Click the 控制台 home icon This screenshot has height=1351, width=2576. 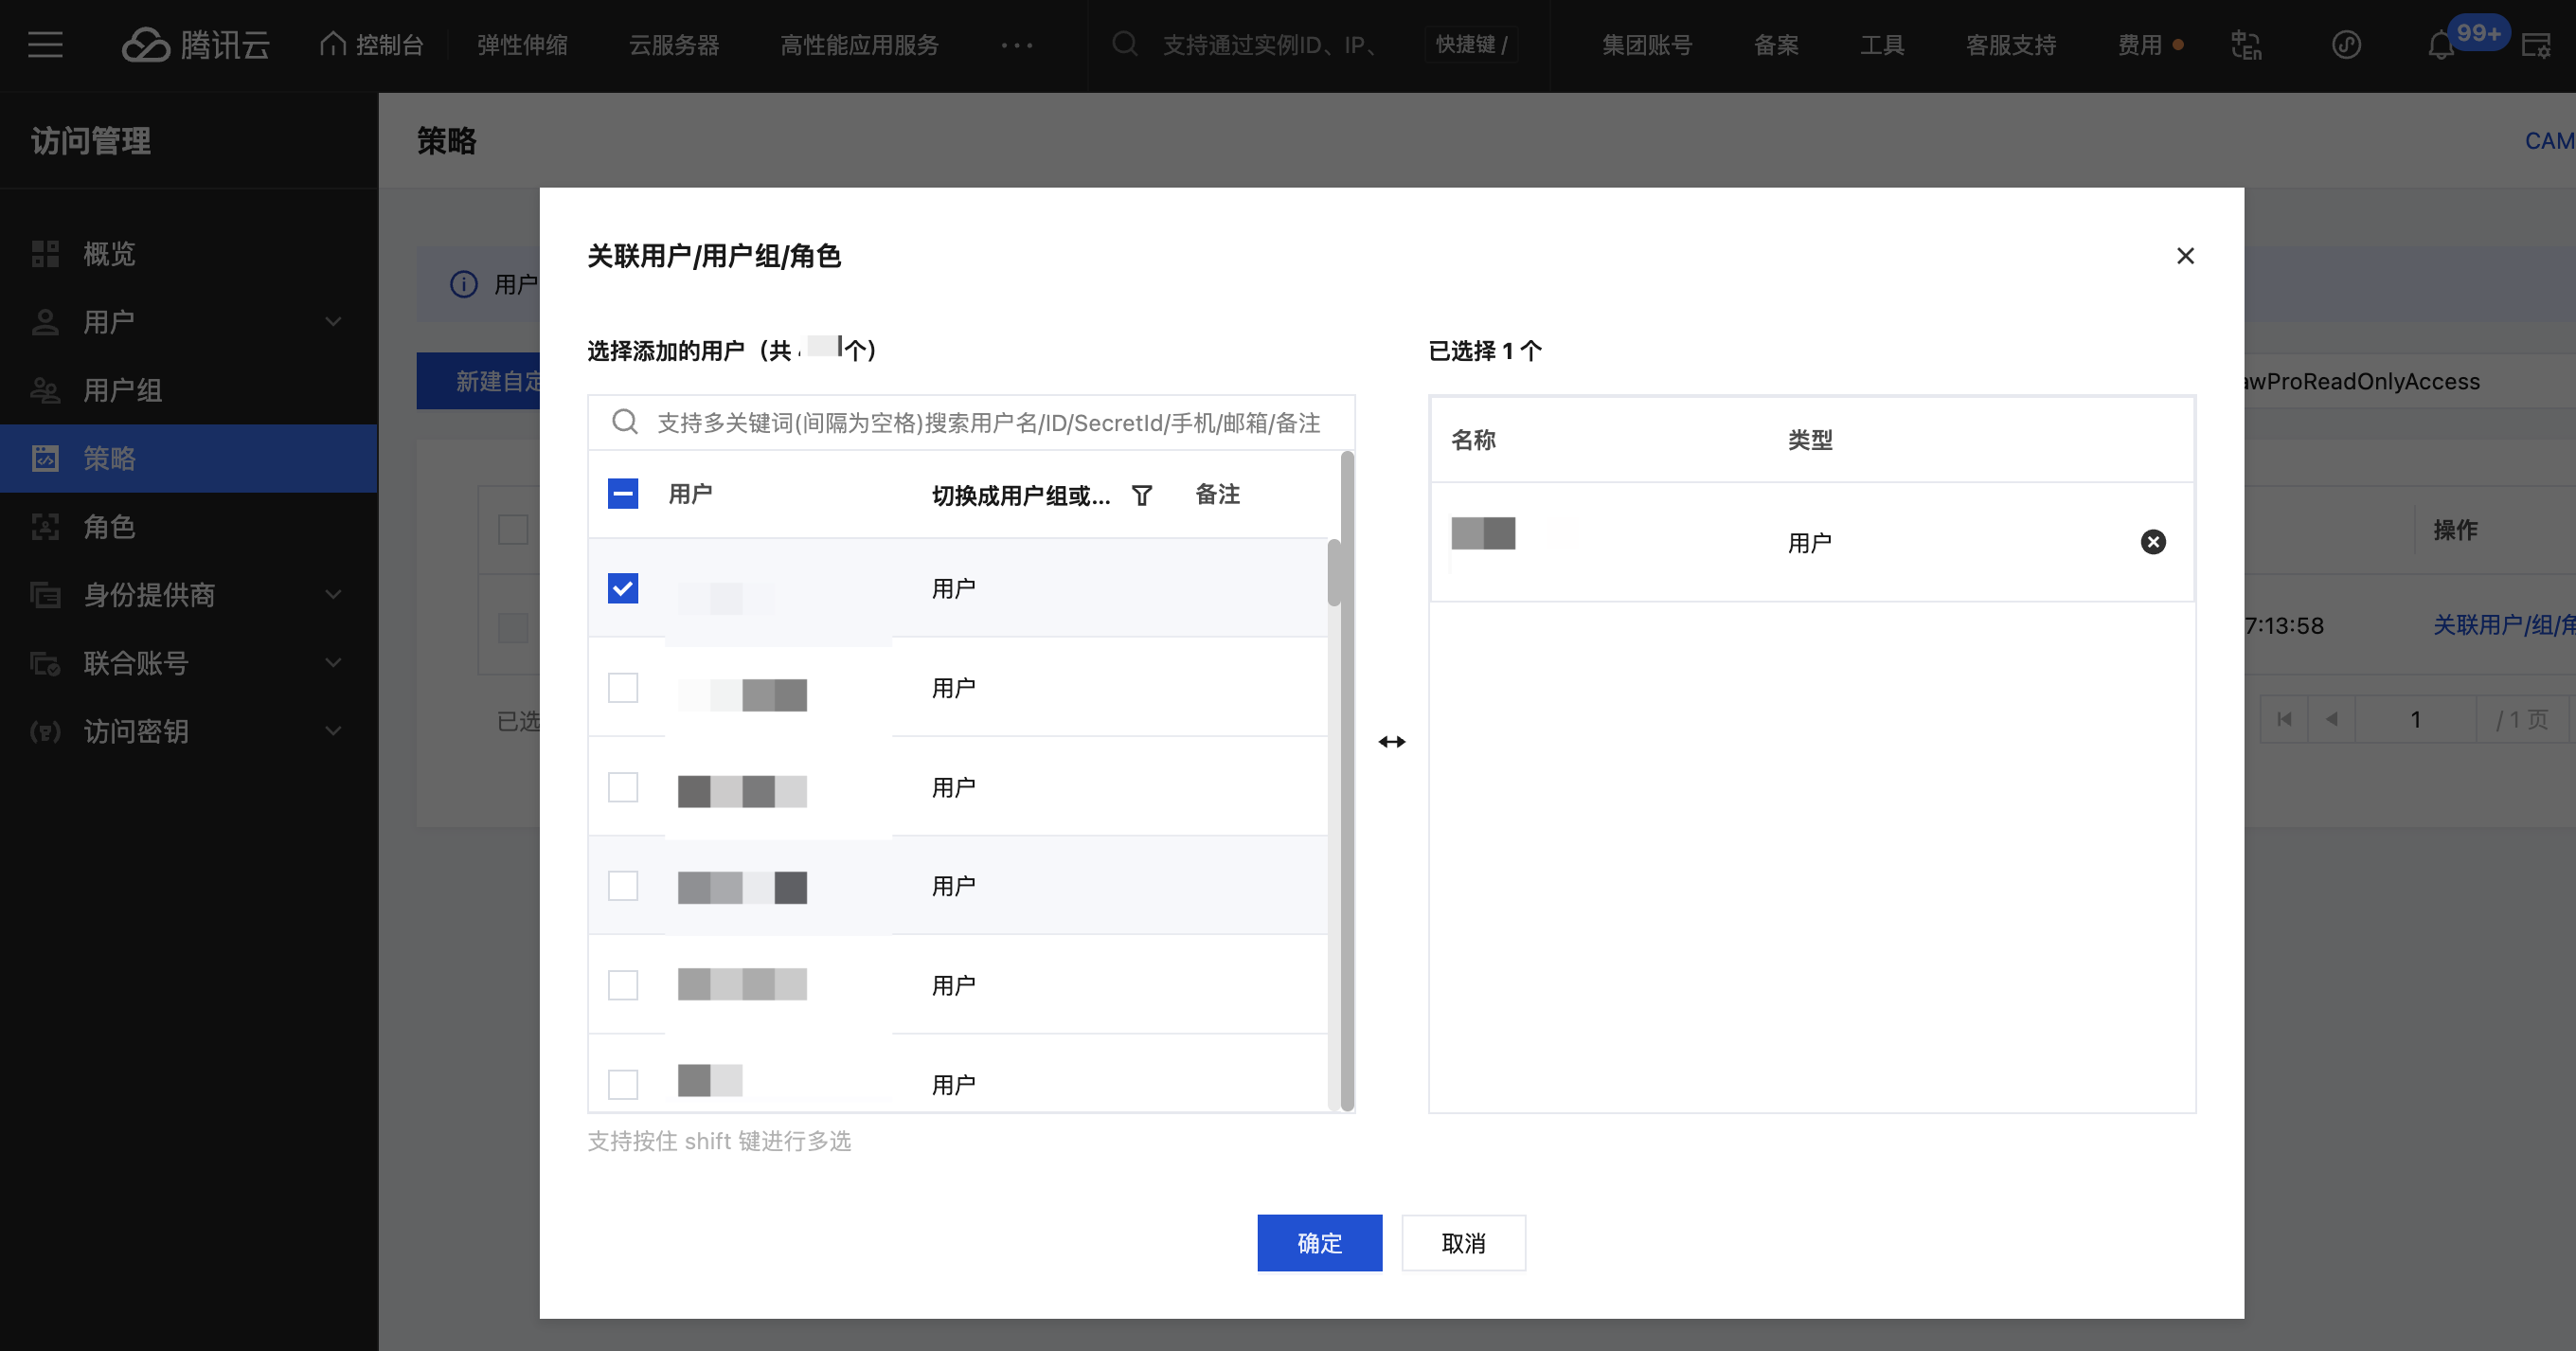(333, 44)
